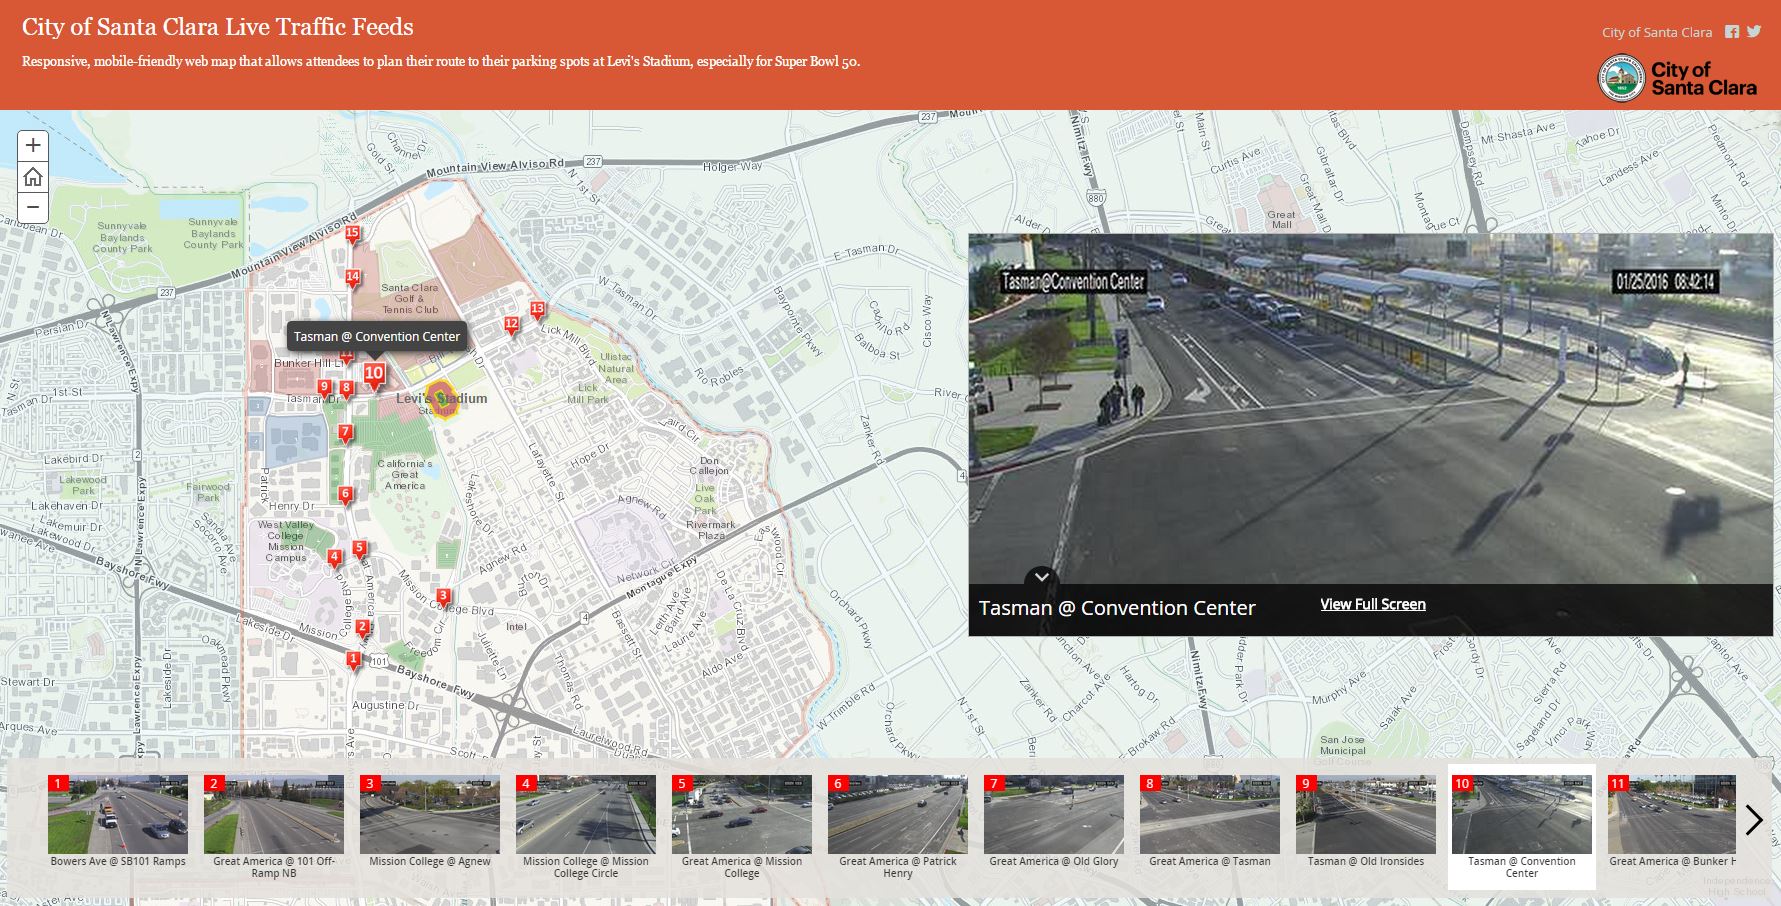1781x906 pixels.
Task: Click the City of Santa Clara logo
Action: click(x=1677, y=78)
